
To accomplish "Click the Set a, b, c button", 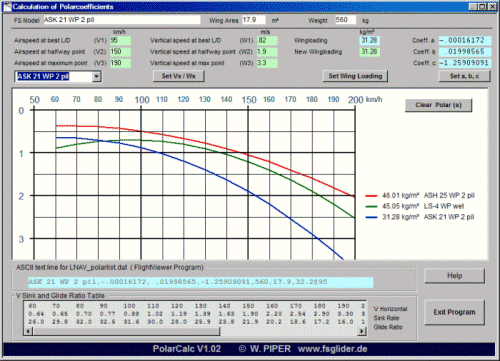I will 464,76.
